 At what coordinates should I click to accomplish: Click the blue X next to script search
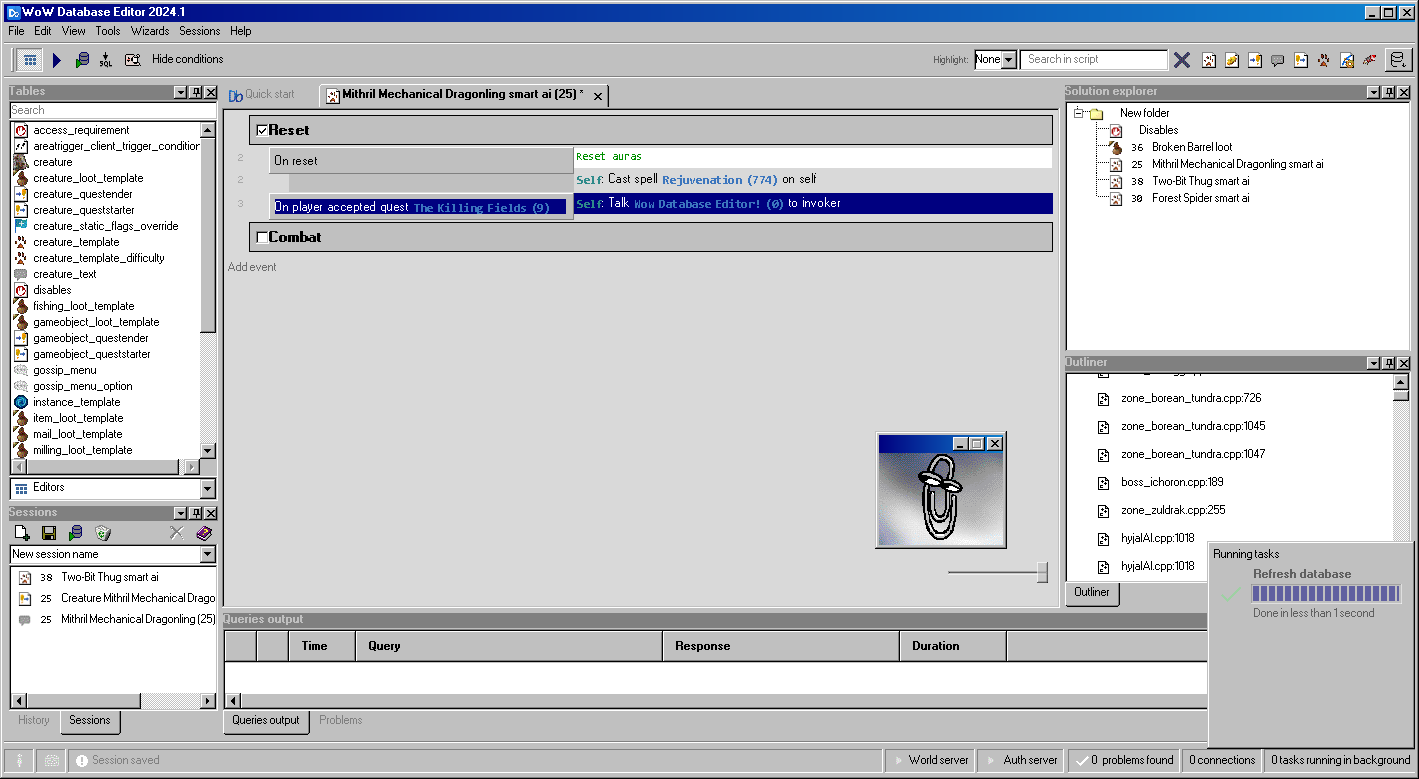(x=1181, y=60)
